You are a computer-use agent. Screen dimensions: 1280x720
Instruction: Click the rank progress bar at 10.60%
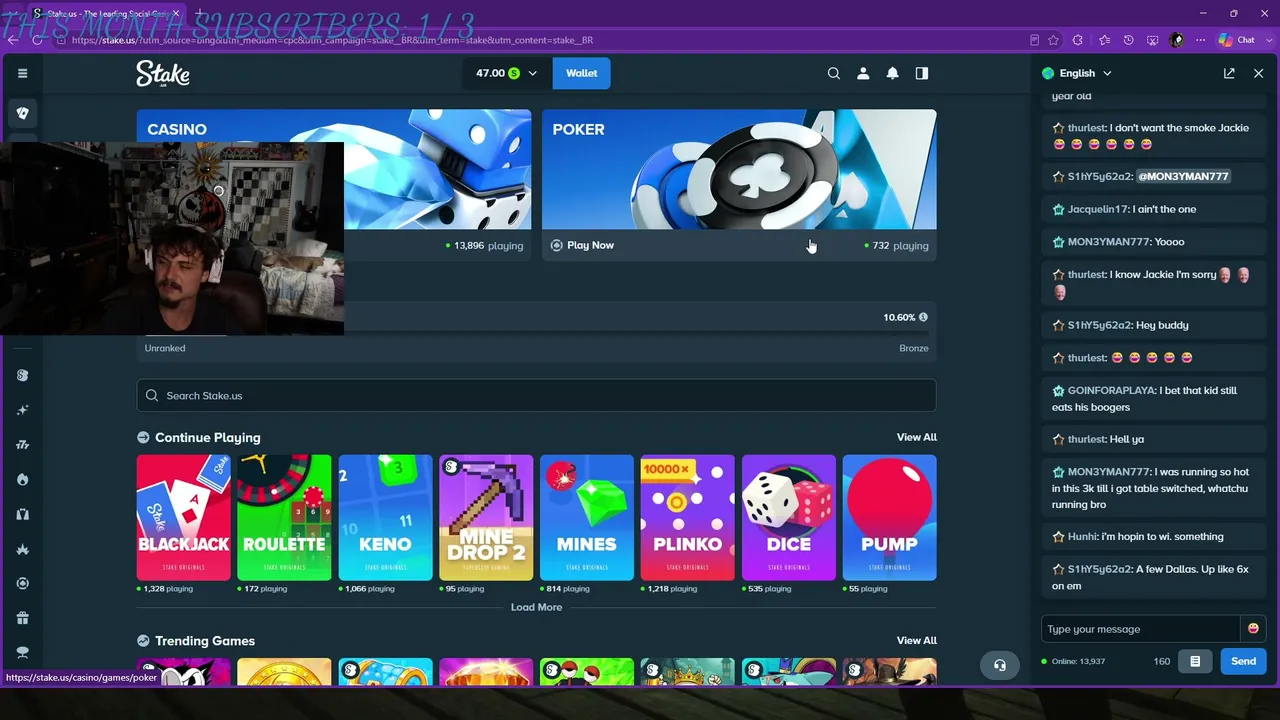[536, 334]
